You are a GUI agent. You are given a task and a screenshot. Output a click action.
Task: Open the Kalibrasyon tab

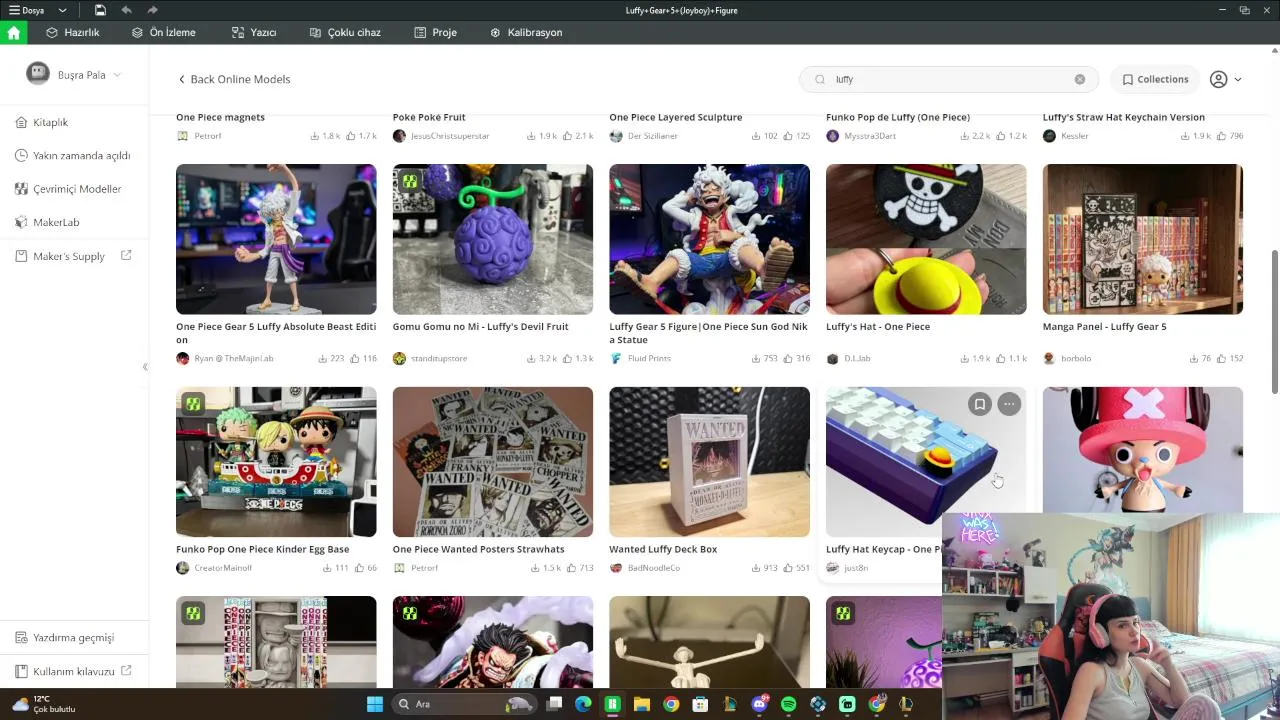tap(526, 32)
